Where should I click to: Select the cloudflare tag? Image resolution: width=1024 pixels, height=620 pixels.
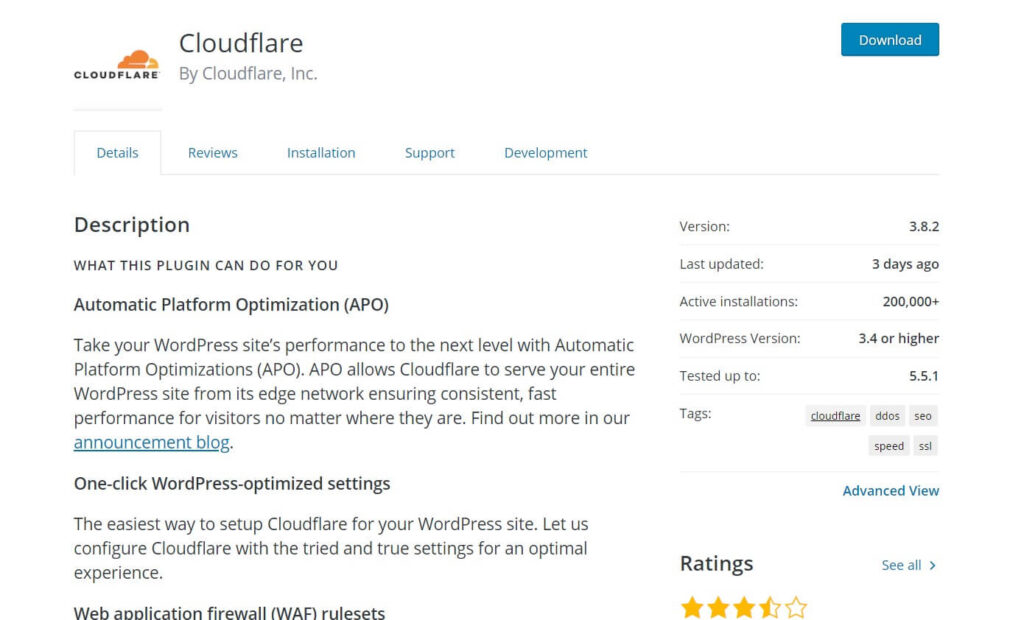835,415
